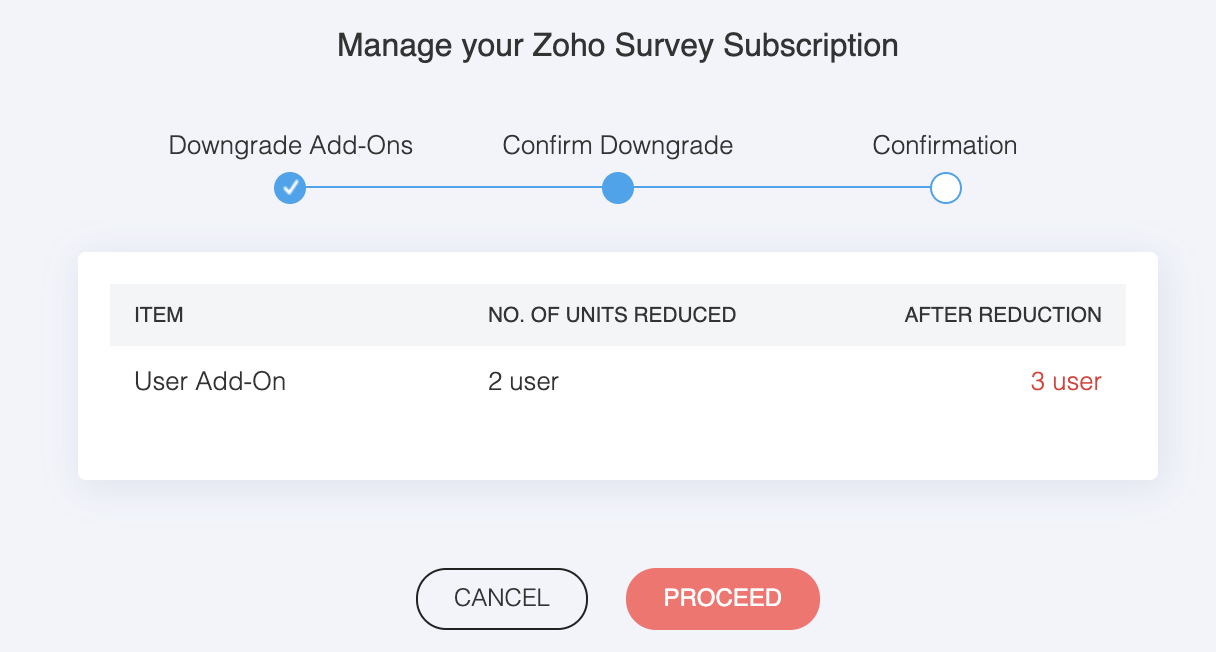Click progress line between first two steps
The height and width of the screenshot is (652, 1216).
(454, 188)
